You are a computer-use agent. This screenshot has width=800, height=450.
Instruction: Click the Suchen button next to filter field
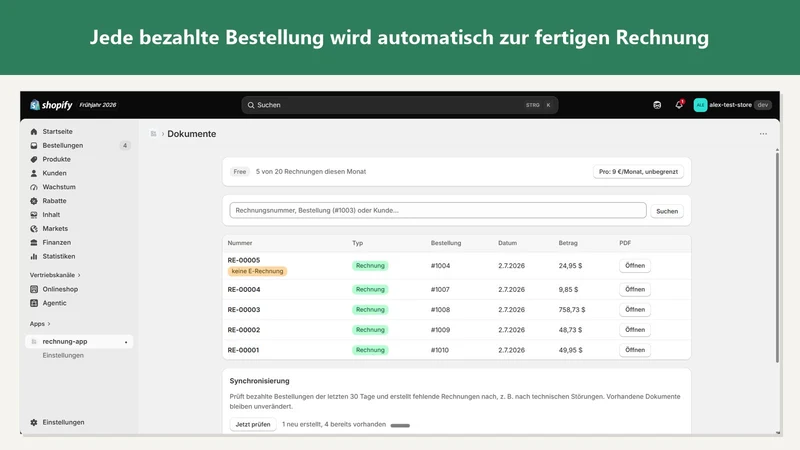coord(667,211)
